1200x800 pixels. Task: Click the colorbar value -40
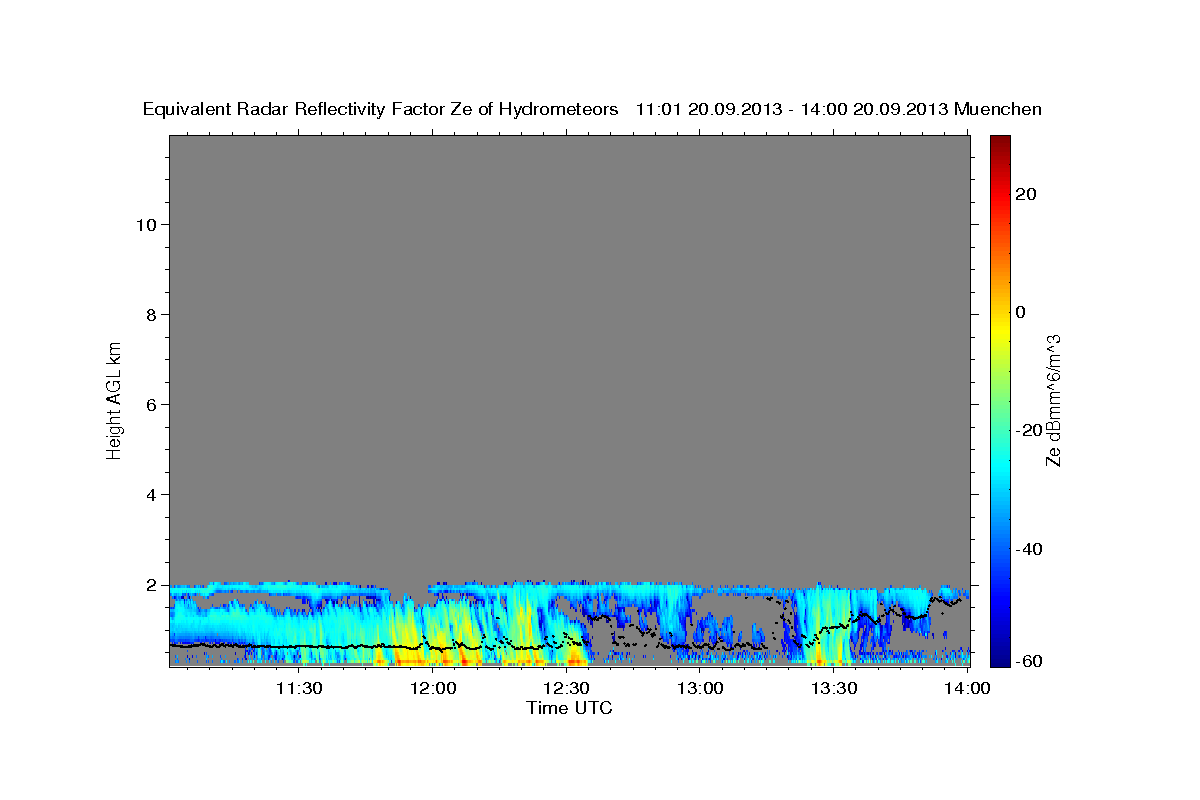[1027, 548]
